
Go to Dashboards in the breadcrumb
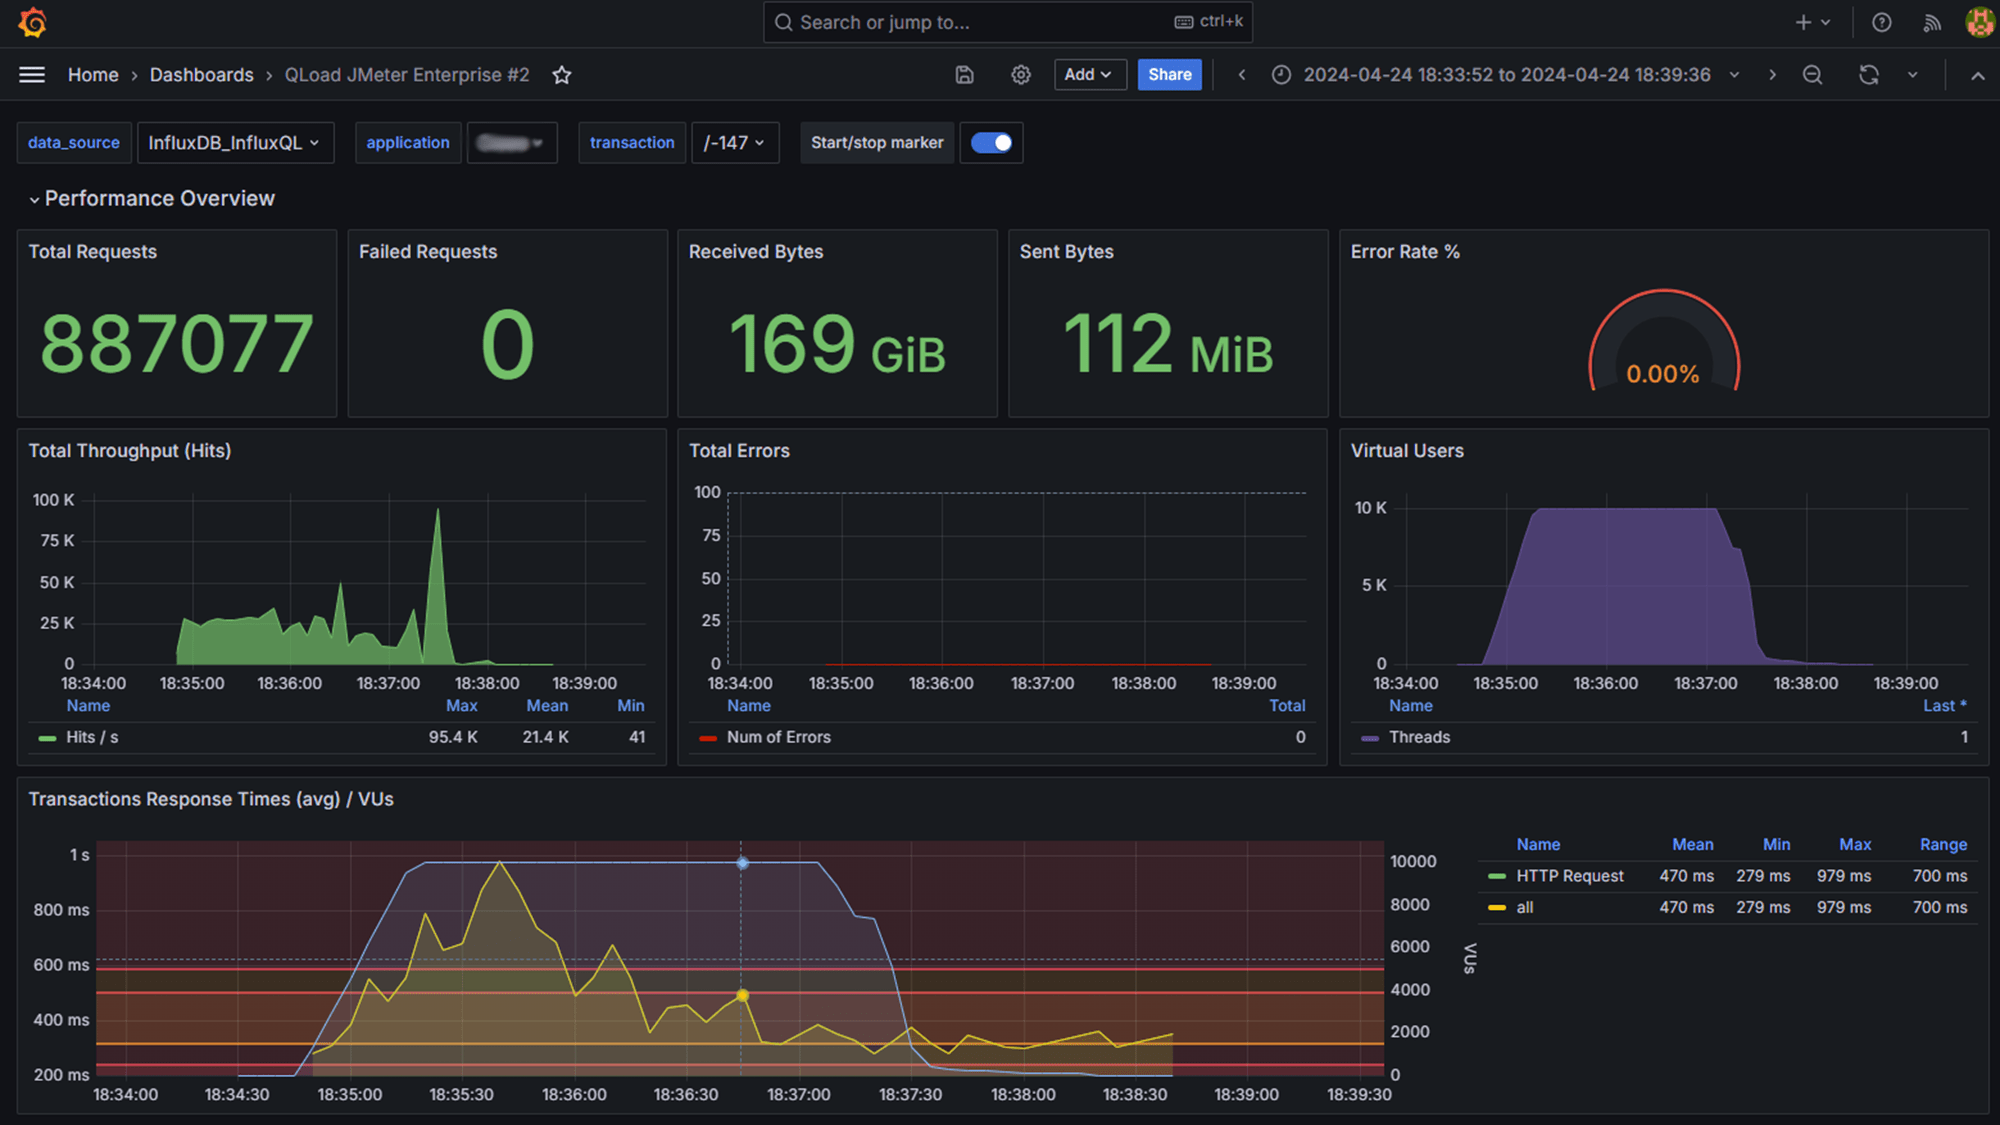coord(201,75)
